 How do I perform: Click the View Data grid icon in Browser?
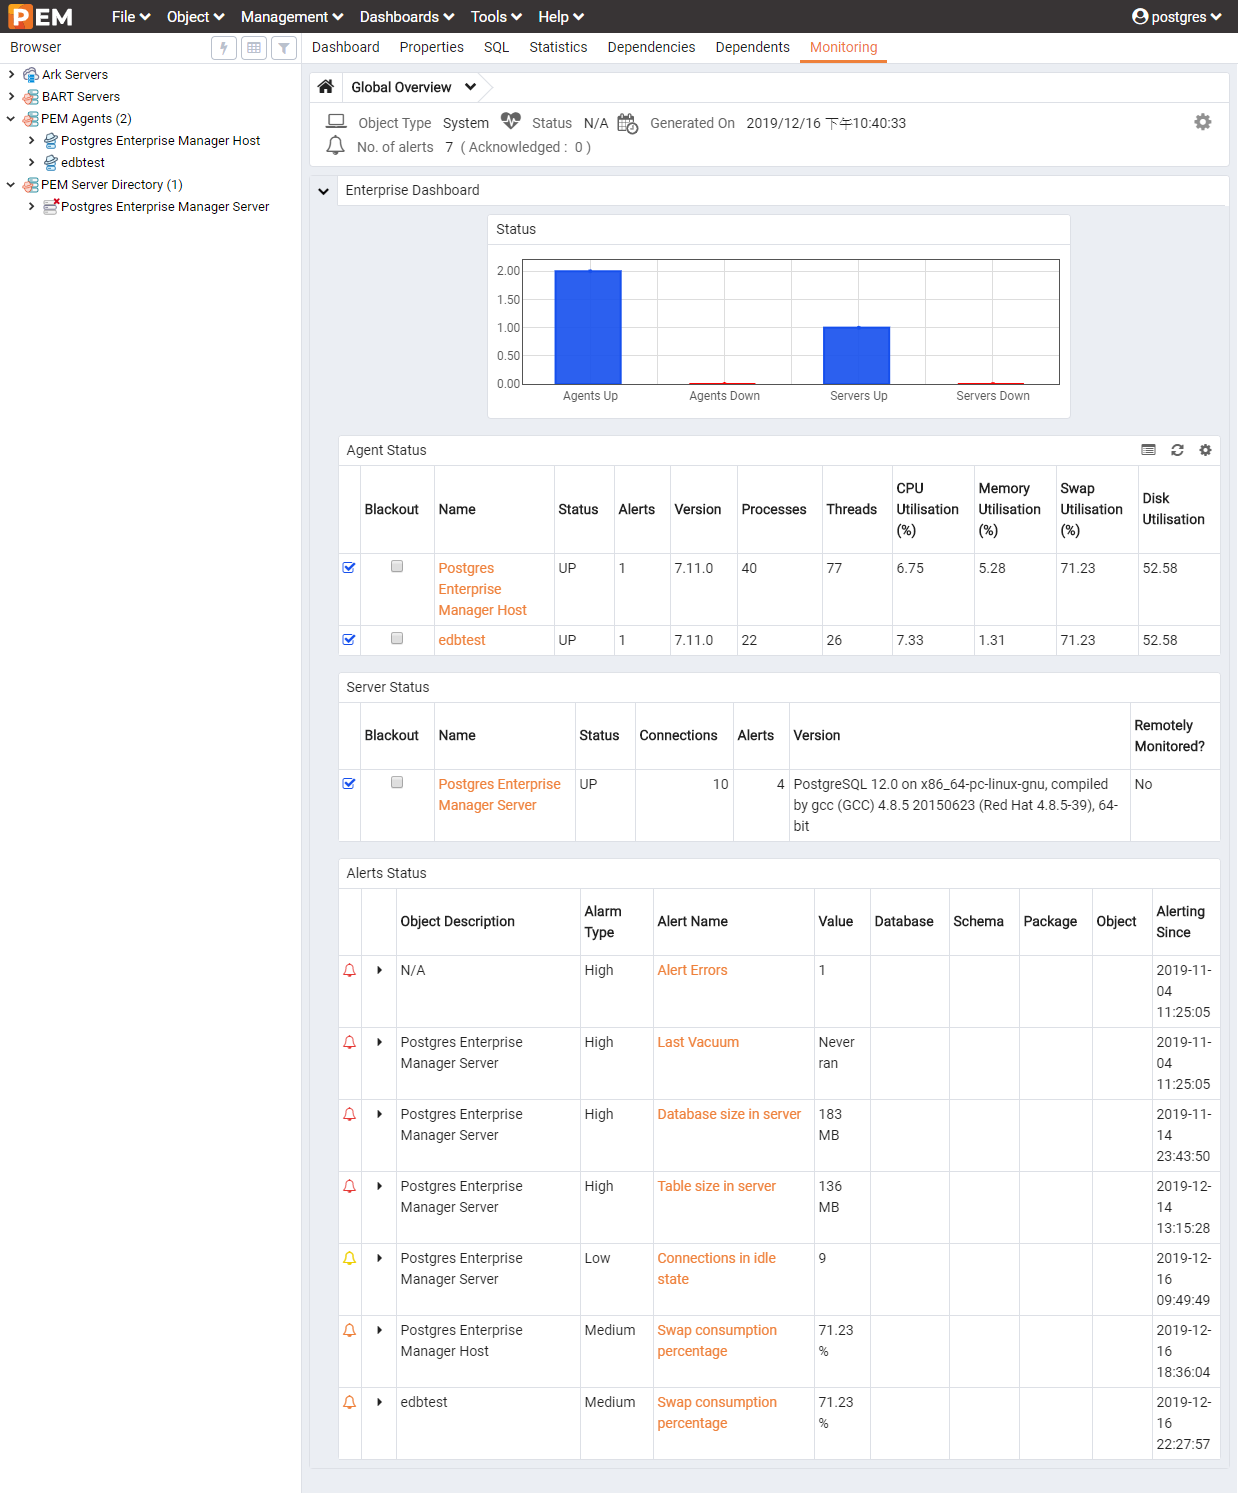[254, 48]
